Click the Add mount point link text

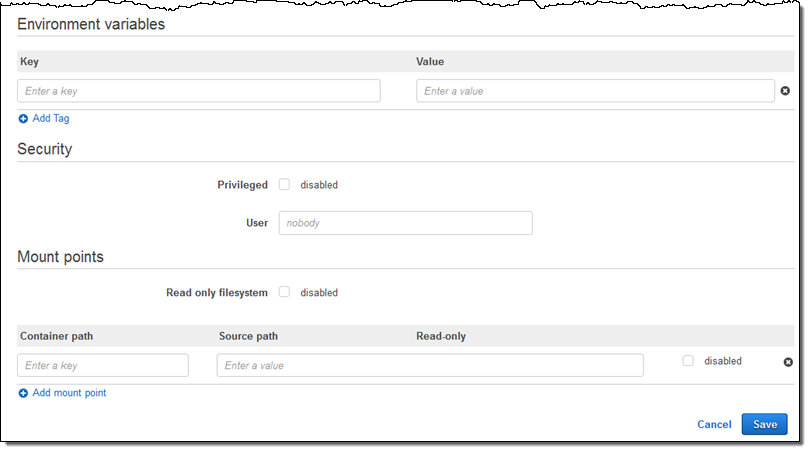pos(69,393)
